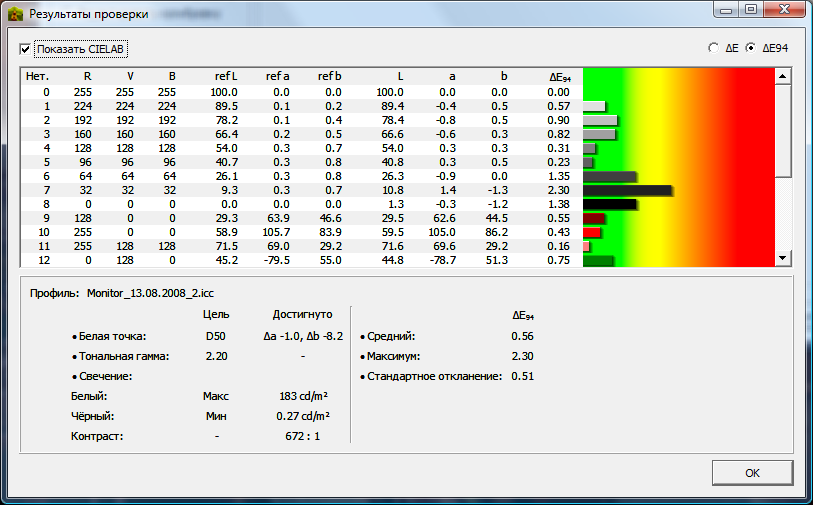Click the table scrollbar down arrow

point(783,259)
